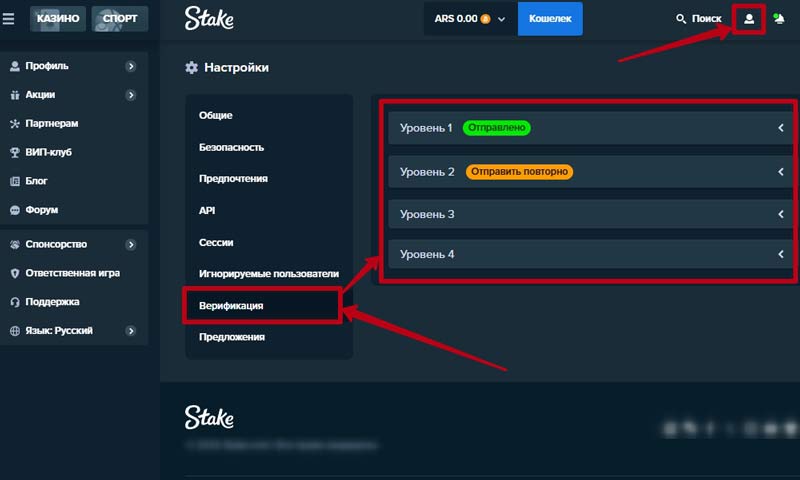Open ВИП-клуб from the sidebar
The width and height of the screenshot is (800, 480).
(x=47, y=153)
